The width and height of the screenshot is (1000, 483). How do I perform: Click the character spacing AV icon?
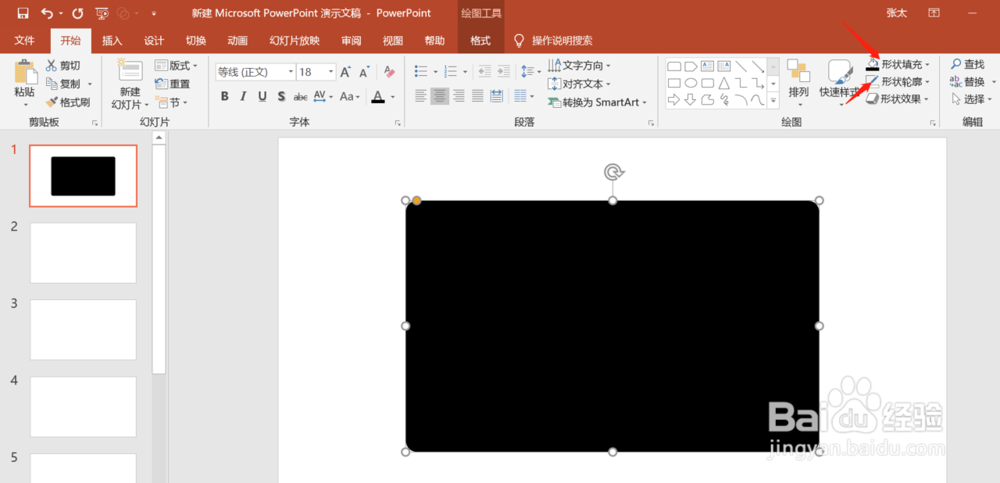pos(322,96)
